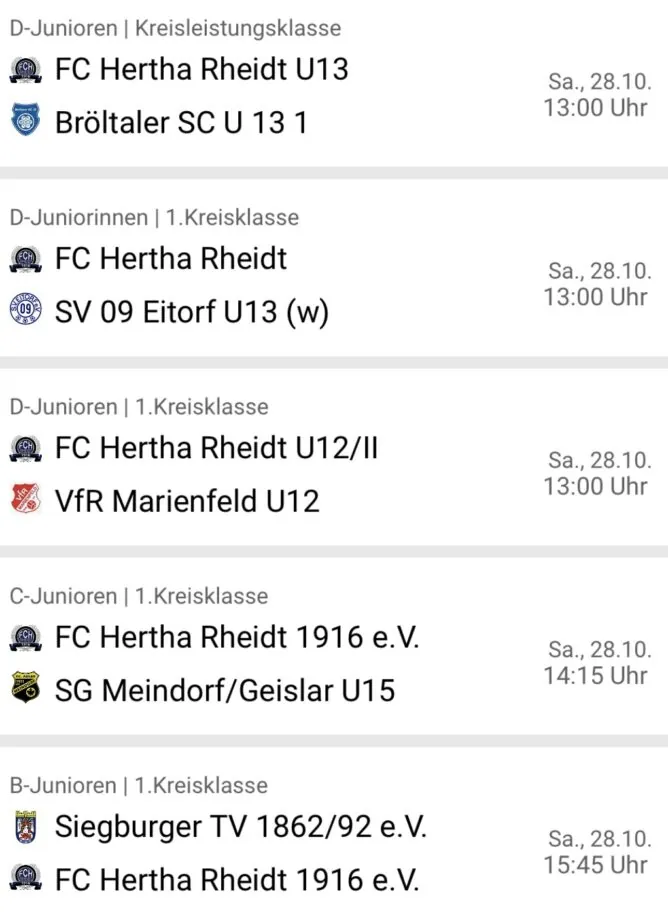Click the SG Meindorf/Geislar black-yellow crest

[x=26, y=688]
